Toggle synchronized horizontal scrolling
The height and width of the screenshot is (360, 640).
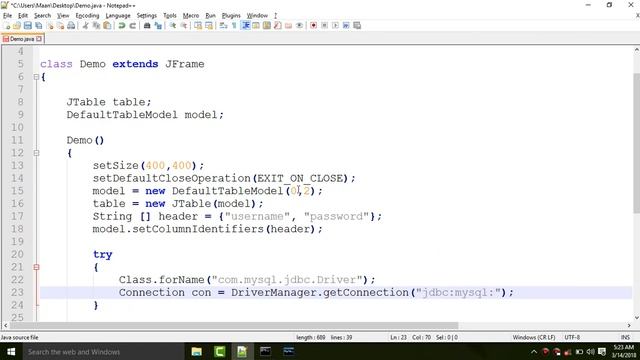209,26
